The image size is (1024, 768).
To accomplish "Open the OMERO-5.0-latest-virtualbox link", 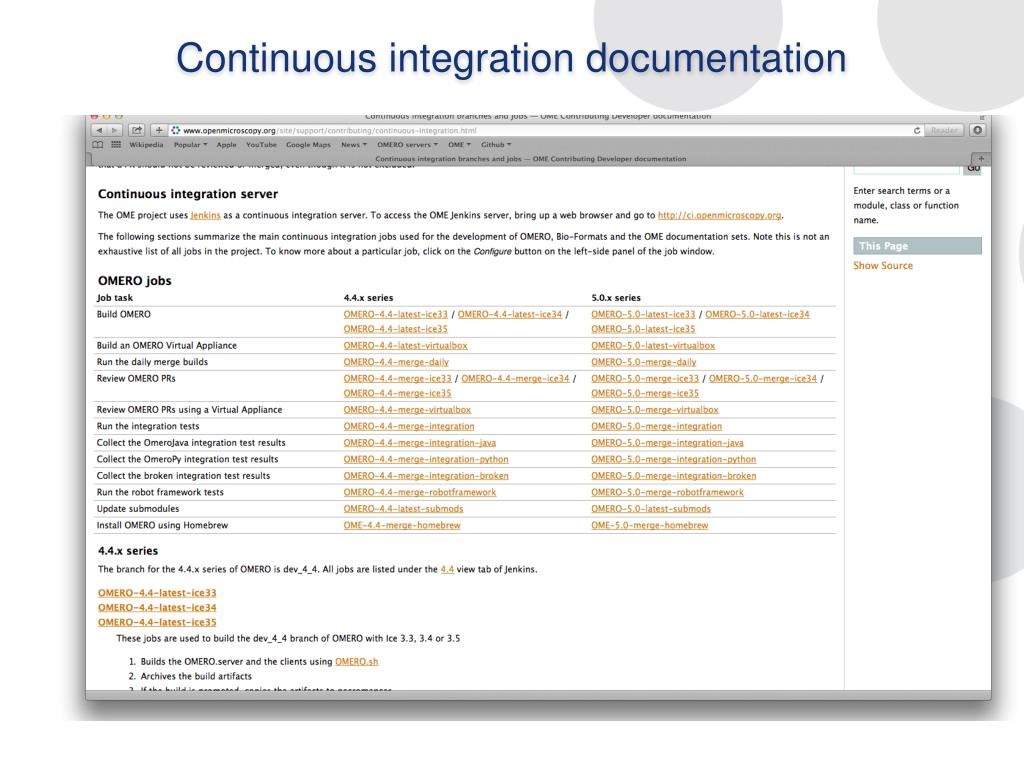I will (x=653, y=345).
